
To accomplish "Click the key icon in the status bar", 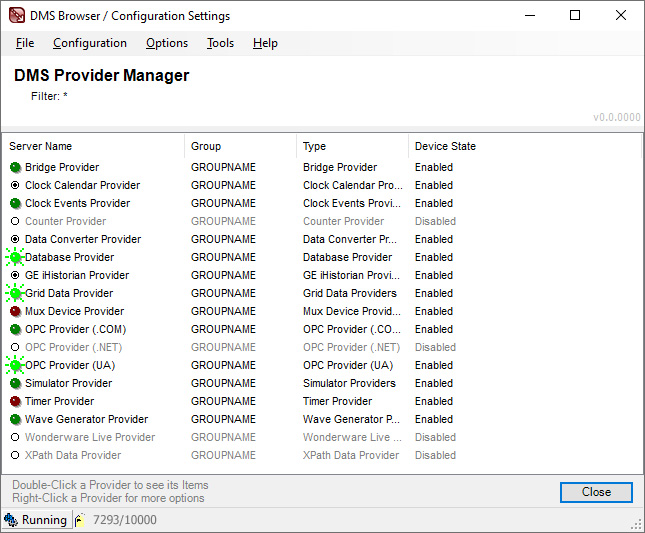I will 79,520.
